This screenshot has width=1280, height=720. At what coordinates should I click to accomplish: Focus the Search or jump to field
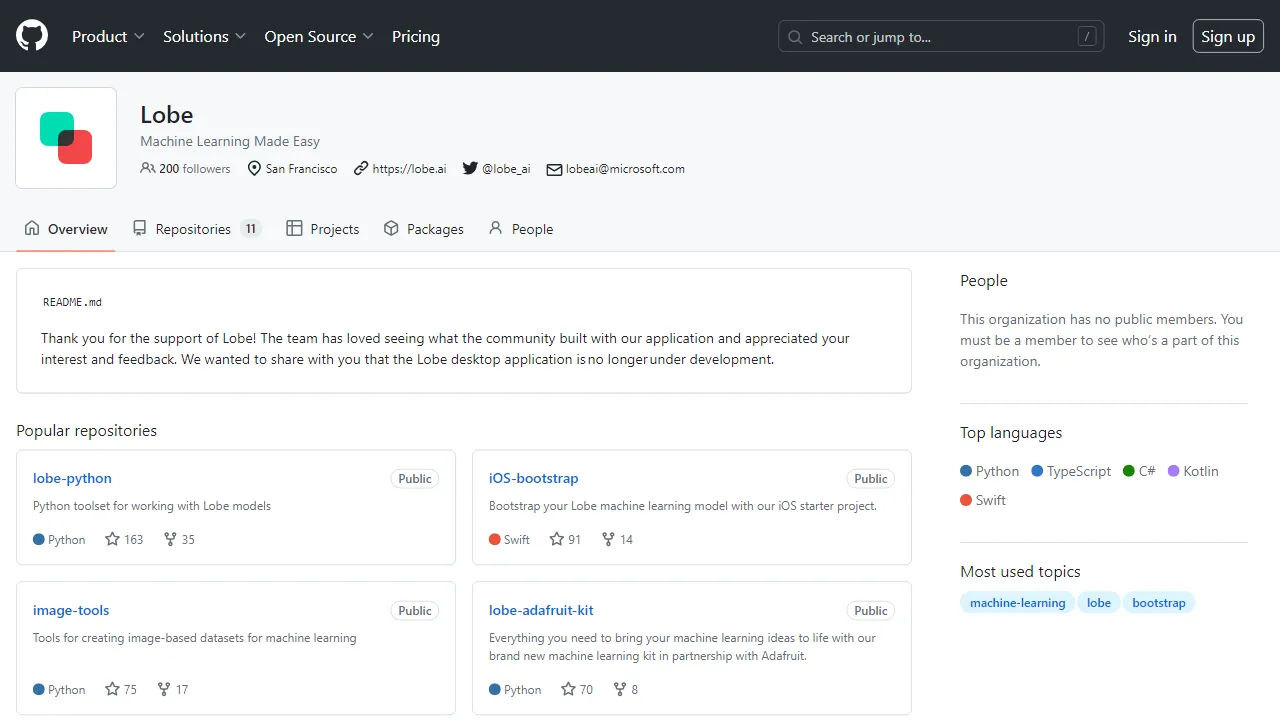(x=941, y=37)
